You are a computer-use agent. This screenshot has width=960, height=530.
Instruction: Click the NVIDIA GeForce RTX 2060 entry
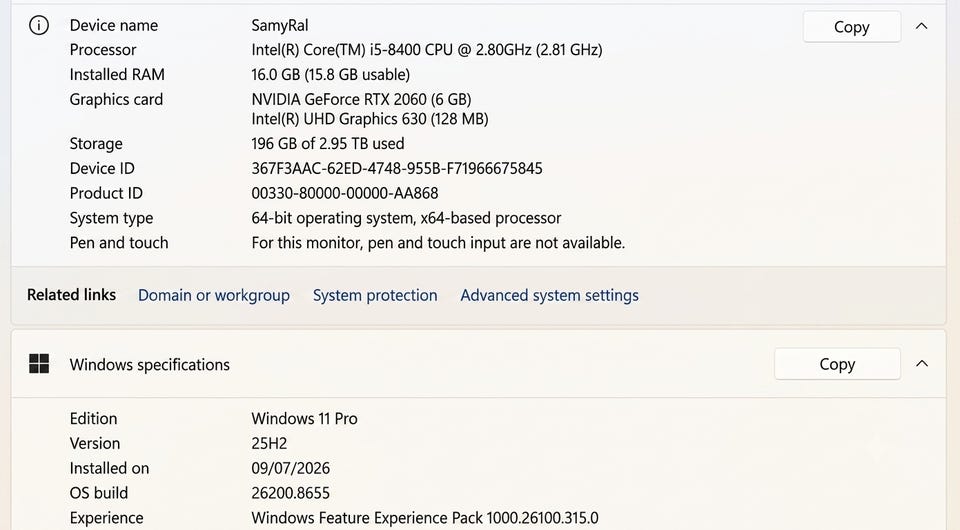coord(361,99)
